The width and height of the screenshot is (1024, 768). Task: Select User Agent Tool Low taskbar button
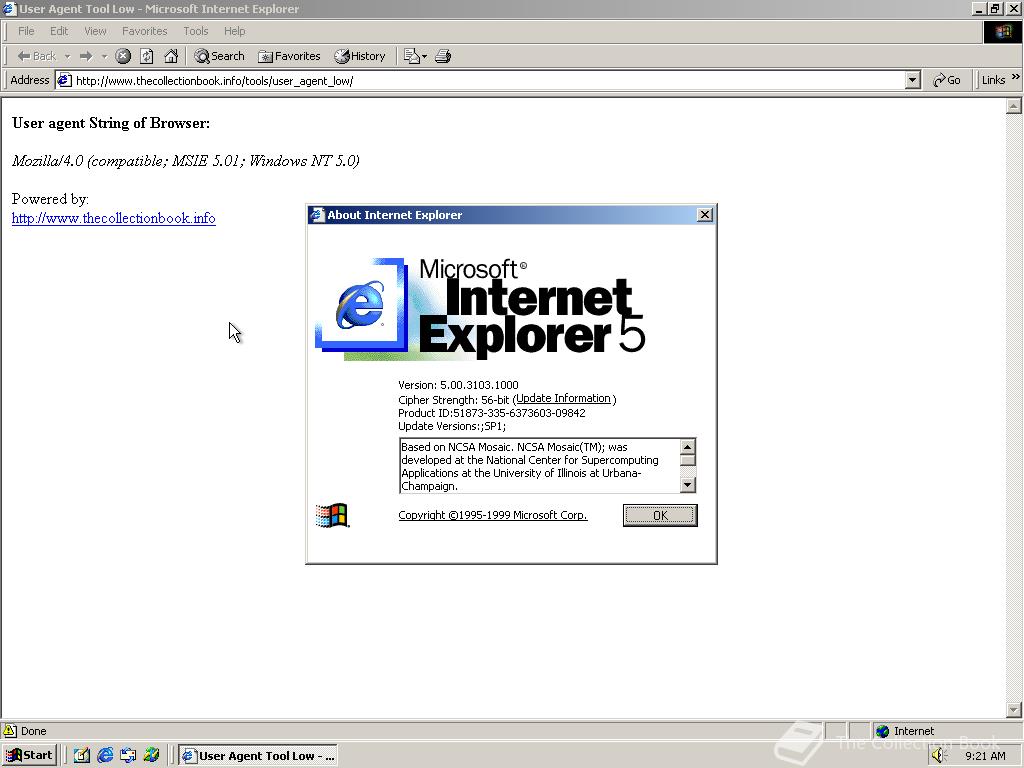point(258,756)
